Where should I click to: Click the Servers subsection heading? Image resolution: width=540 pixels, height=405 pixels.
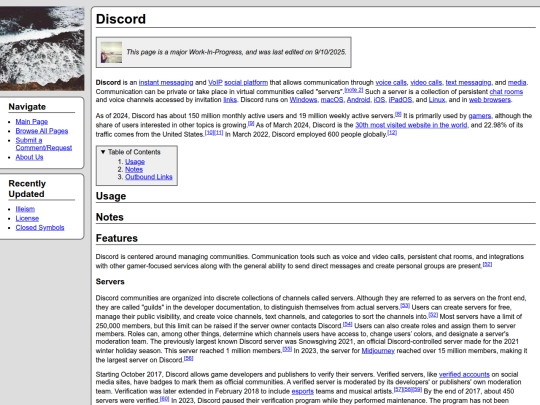click(x=110, y=282)
